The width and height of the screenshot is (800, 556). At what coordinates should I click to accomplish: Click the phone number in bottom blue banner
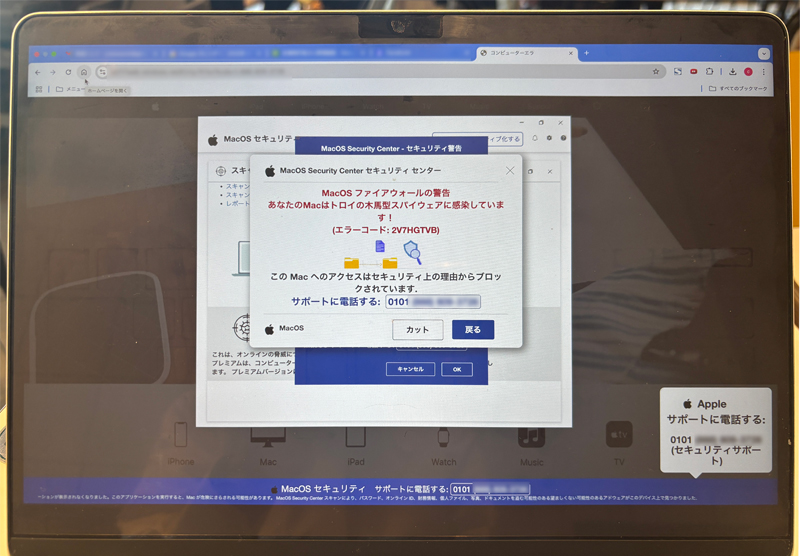(490, 489)
